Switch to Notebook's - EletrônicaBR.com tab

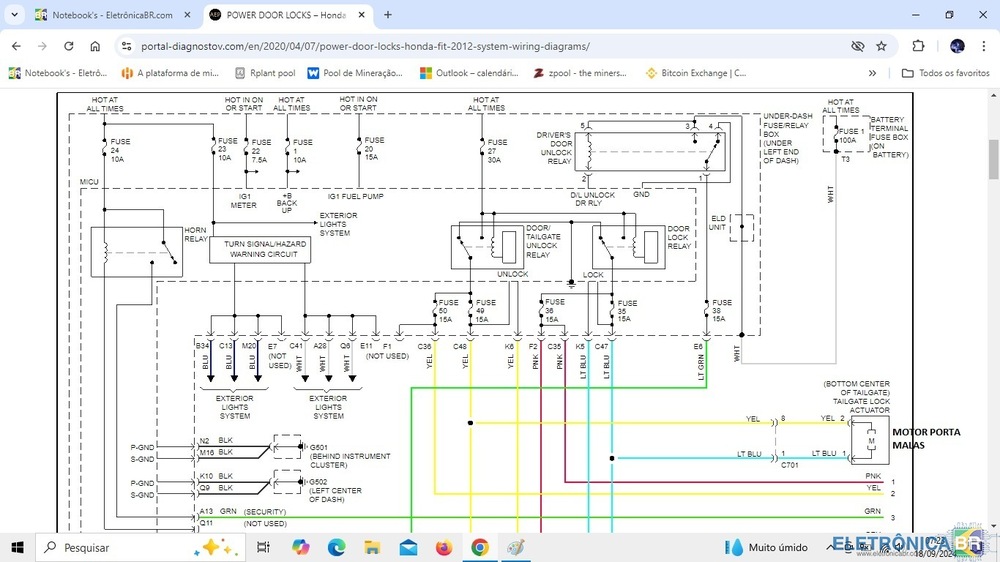click(x=110, y=15)
